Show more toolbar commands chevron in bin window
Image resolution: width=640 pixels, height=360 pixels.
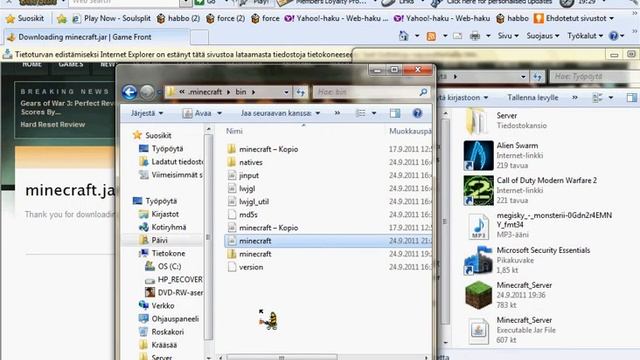[x=337, y=113]
